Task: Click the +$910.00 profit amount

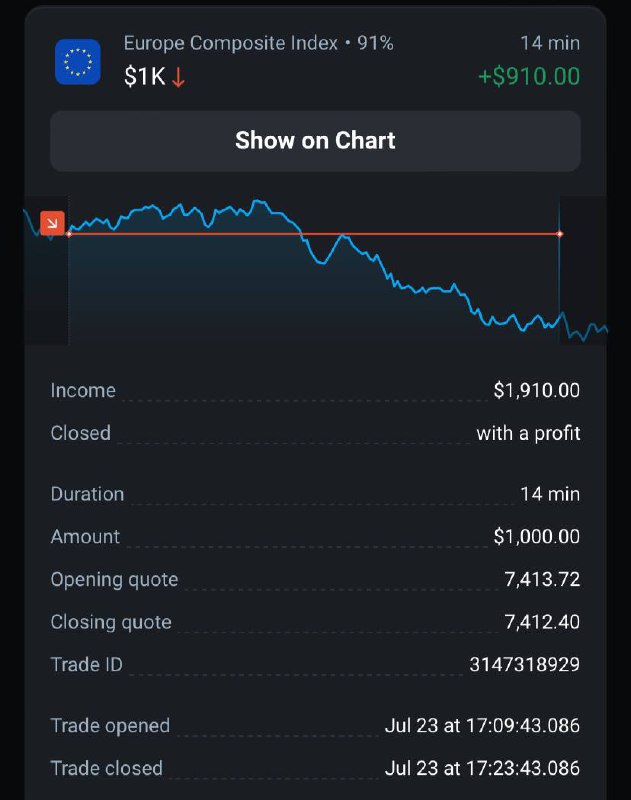Action: click(x=528, y=77)
